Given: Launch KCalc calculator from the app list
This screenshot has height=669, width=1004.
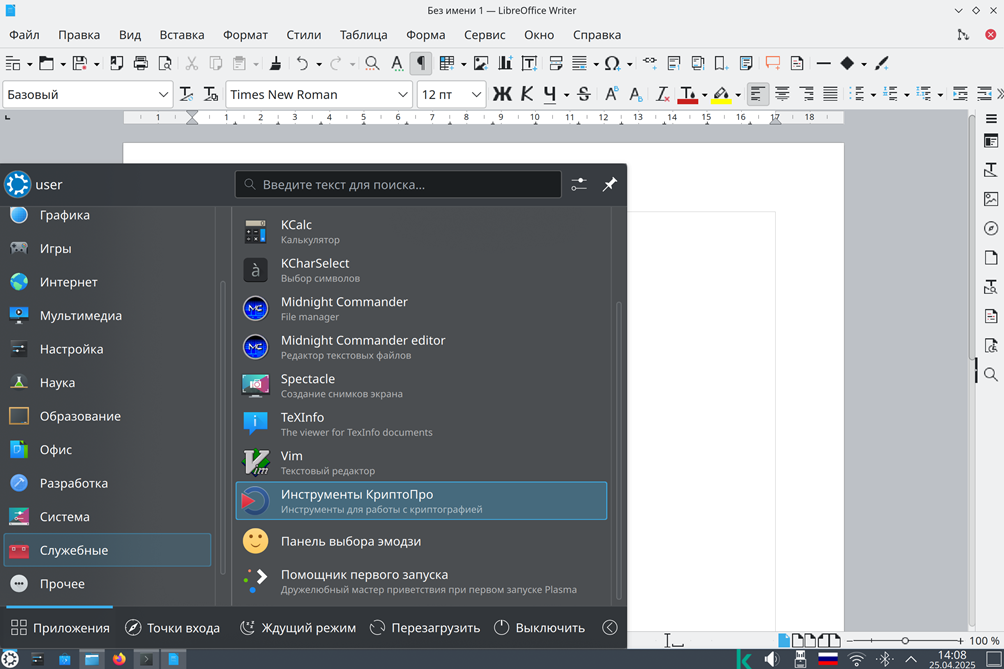Looking at the screenshot, I should (x=421, y=232).
